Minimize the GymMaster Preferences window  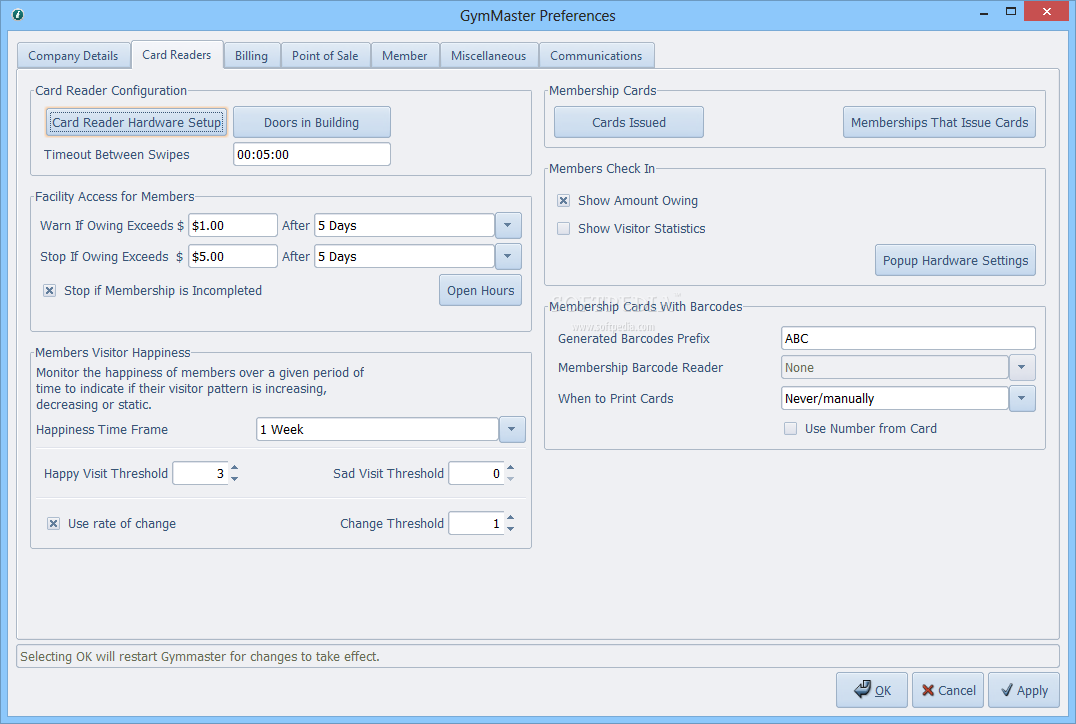tap(983, 12)
